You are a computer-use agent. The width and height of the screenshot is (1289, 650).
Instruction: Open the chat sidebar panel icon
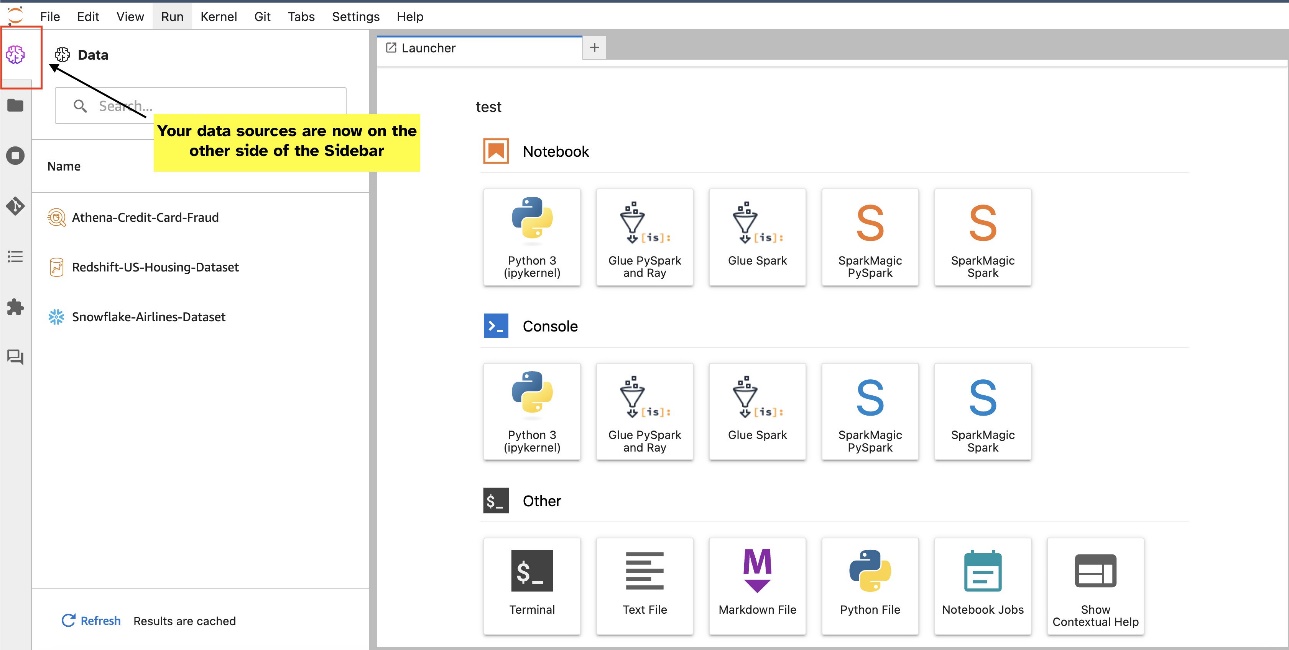click(15, 357)
